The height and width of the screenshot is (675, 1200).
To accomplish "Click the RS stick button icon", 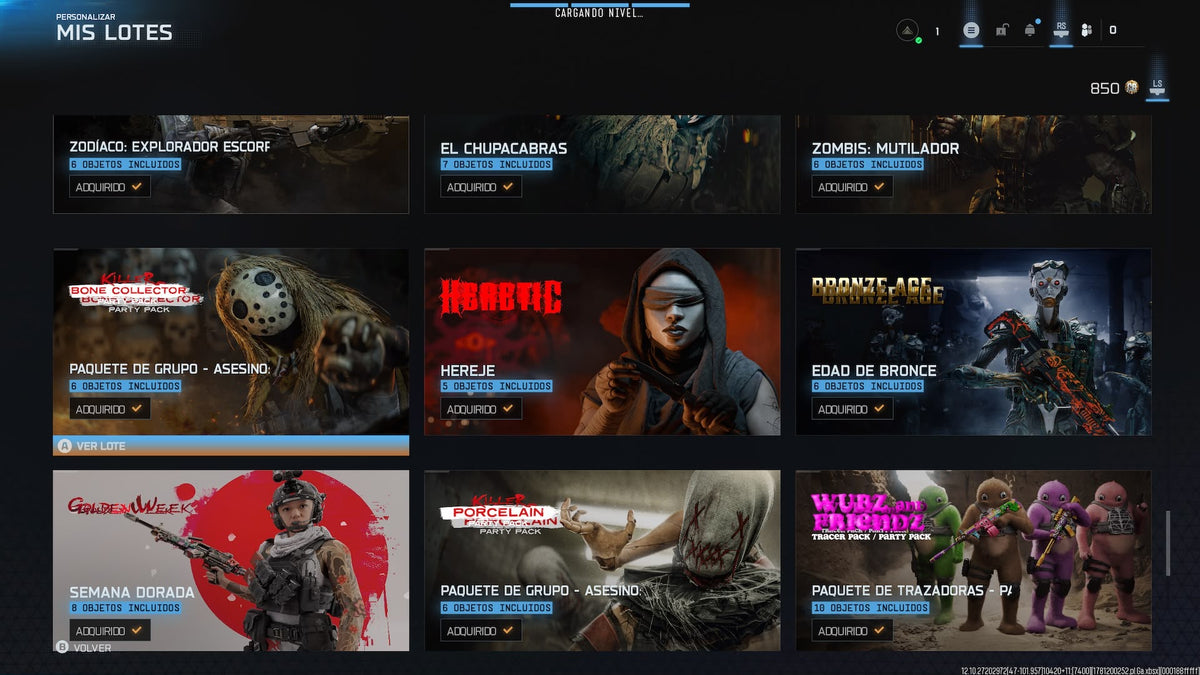I will click(x=1061, y=30).
